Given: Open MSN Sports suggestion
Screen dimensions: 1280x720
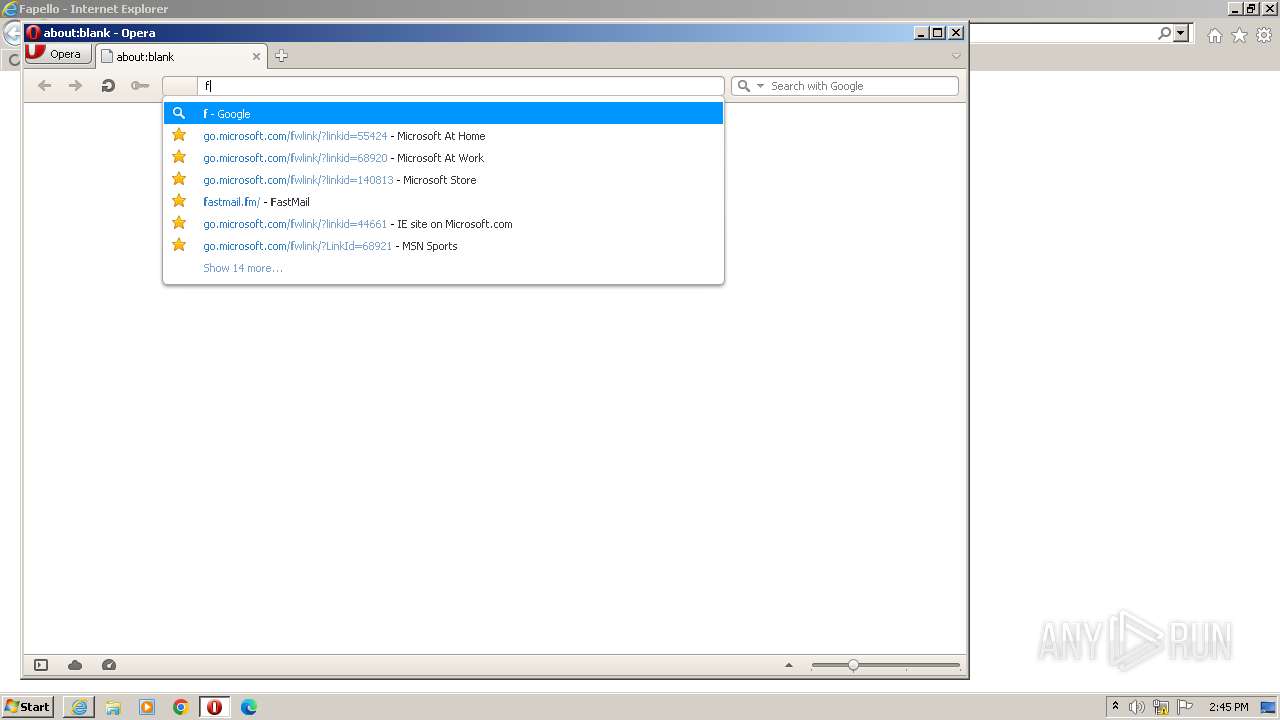Looking at the screenshot, I should (443, 246).
